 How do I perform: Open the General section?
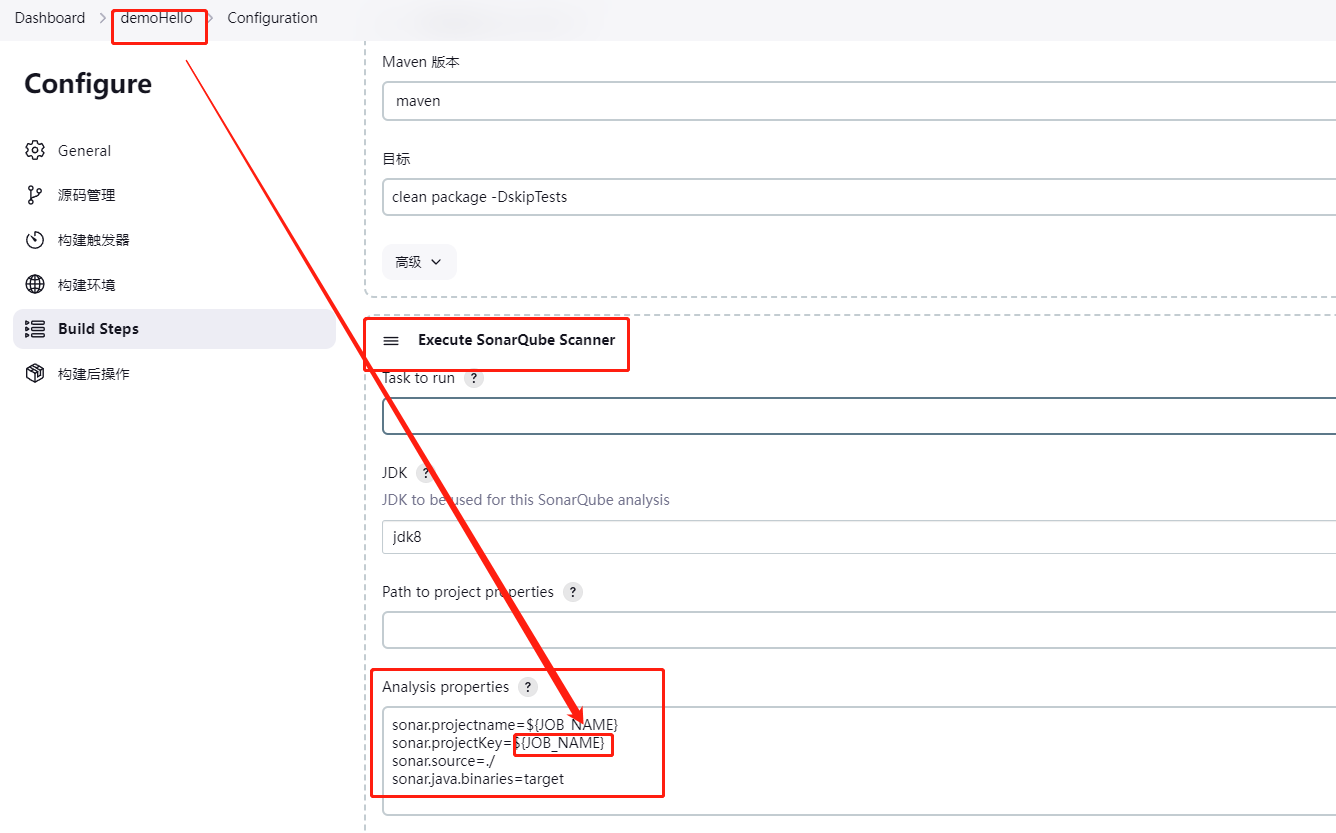click(x=174, y=150)
